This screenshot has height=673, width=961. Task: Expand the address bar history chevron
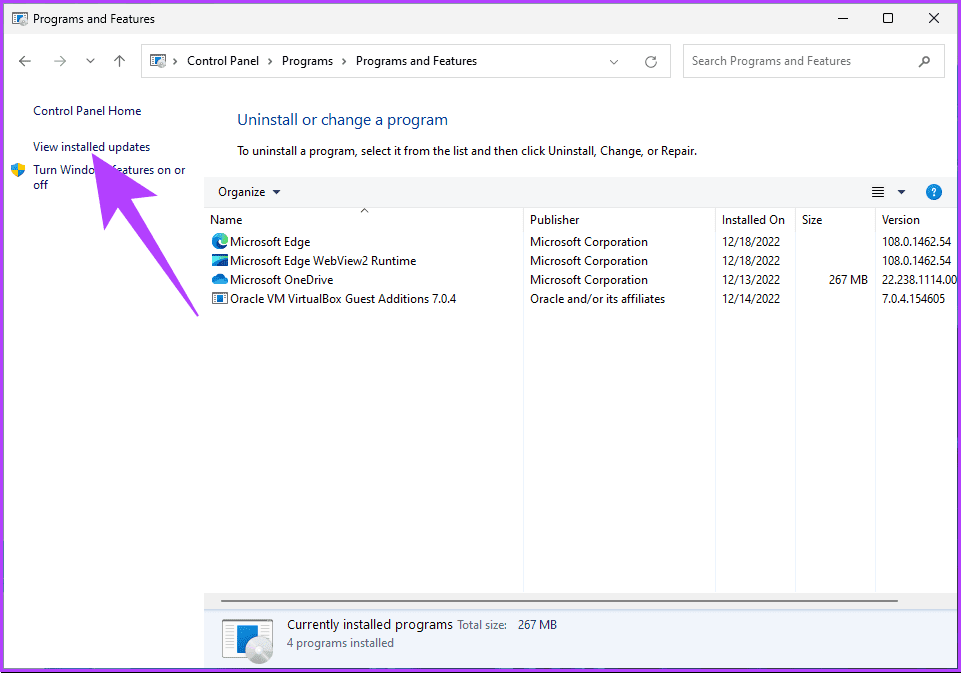(x=614, y=61)
